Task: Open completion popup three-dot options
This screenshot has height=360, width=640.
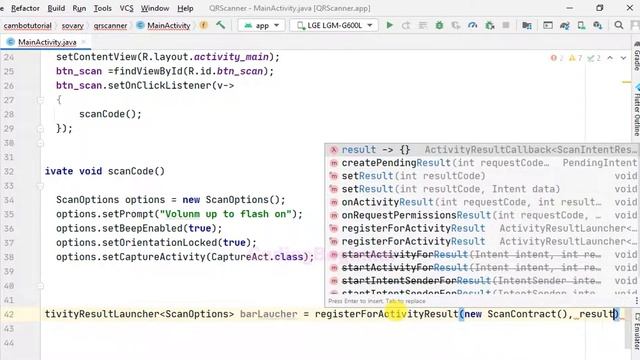Action: click(x=636, y=301)
